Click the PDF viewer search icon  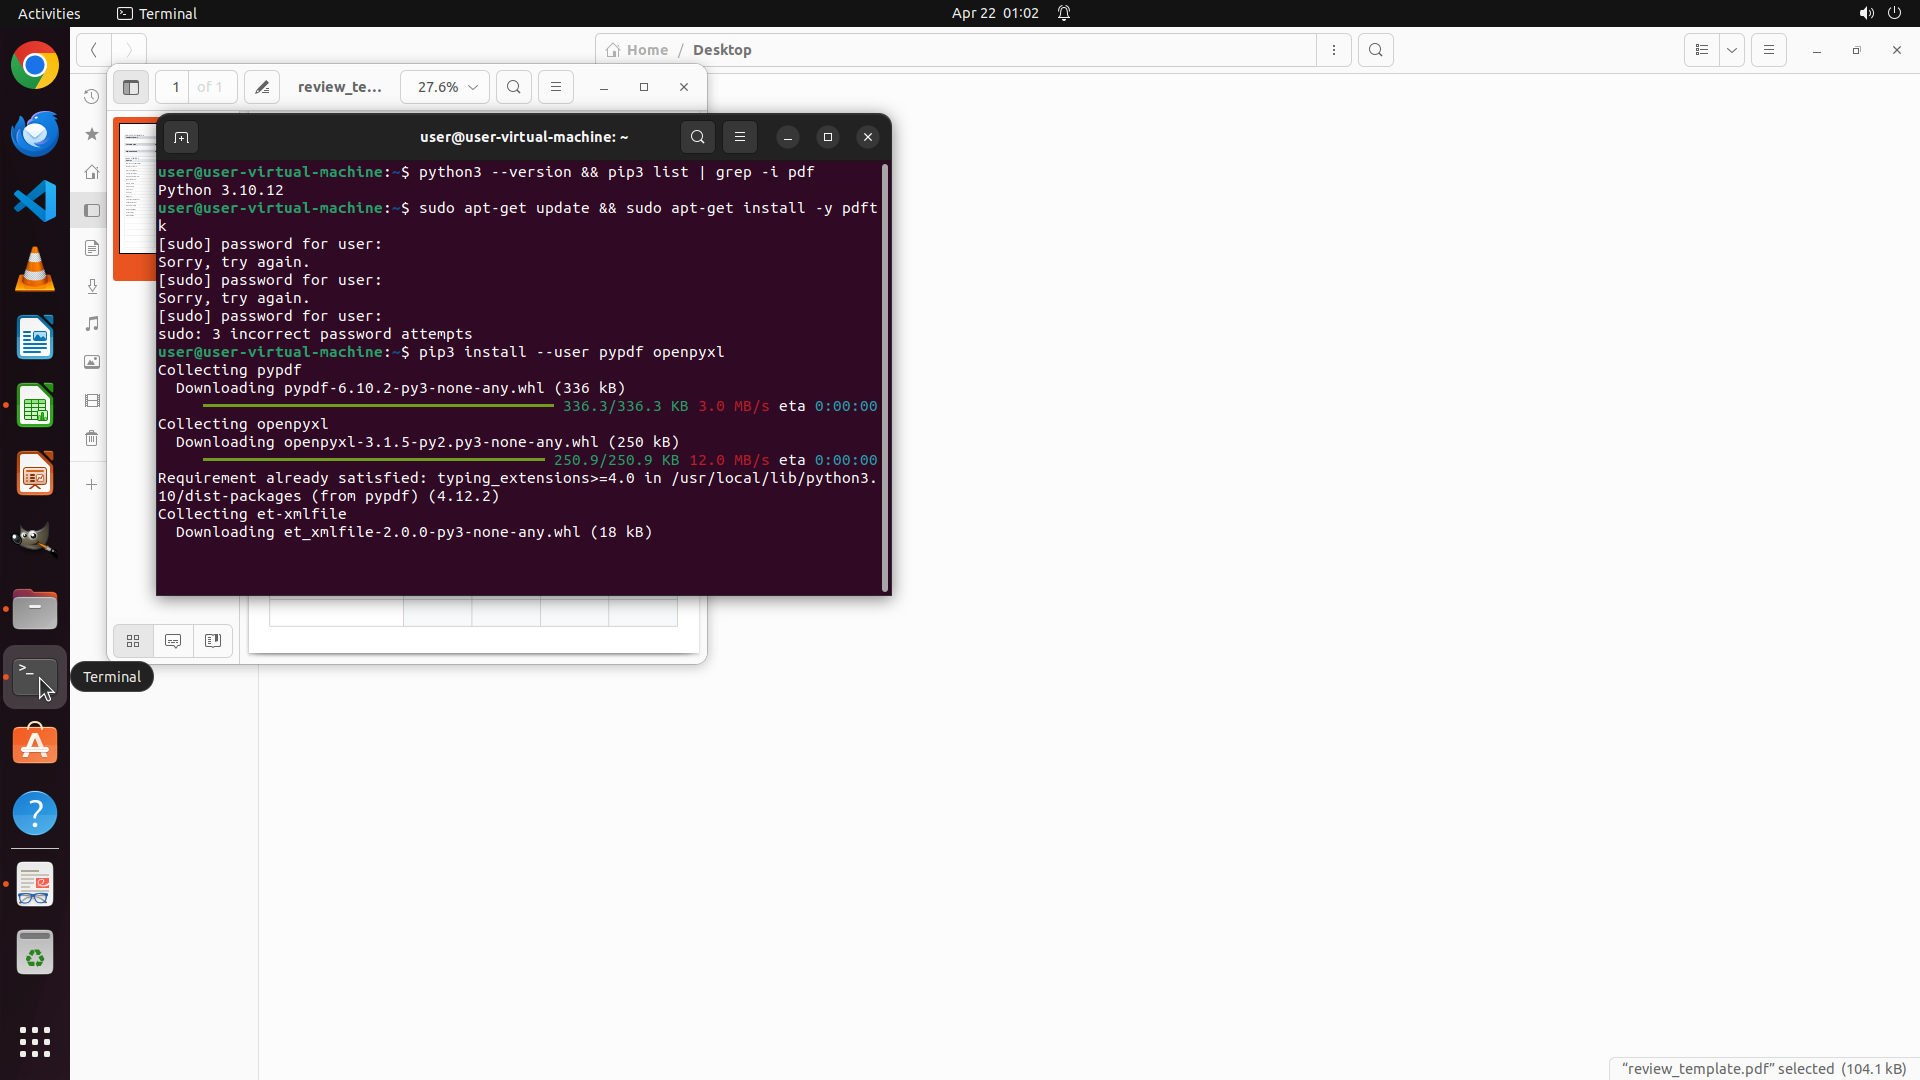tap(514, 87)
